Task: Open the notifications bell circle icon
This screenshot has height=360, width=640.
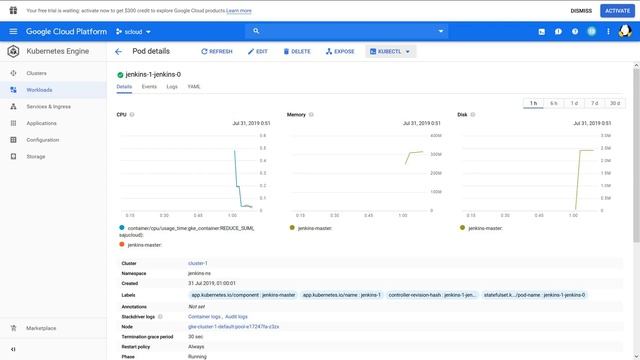Action: coord(591,31)
